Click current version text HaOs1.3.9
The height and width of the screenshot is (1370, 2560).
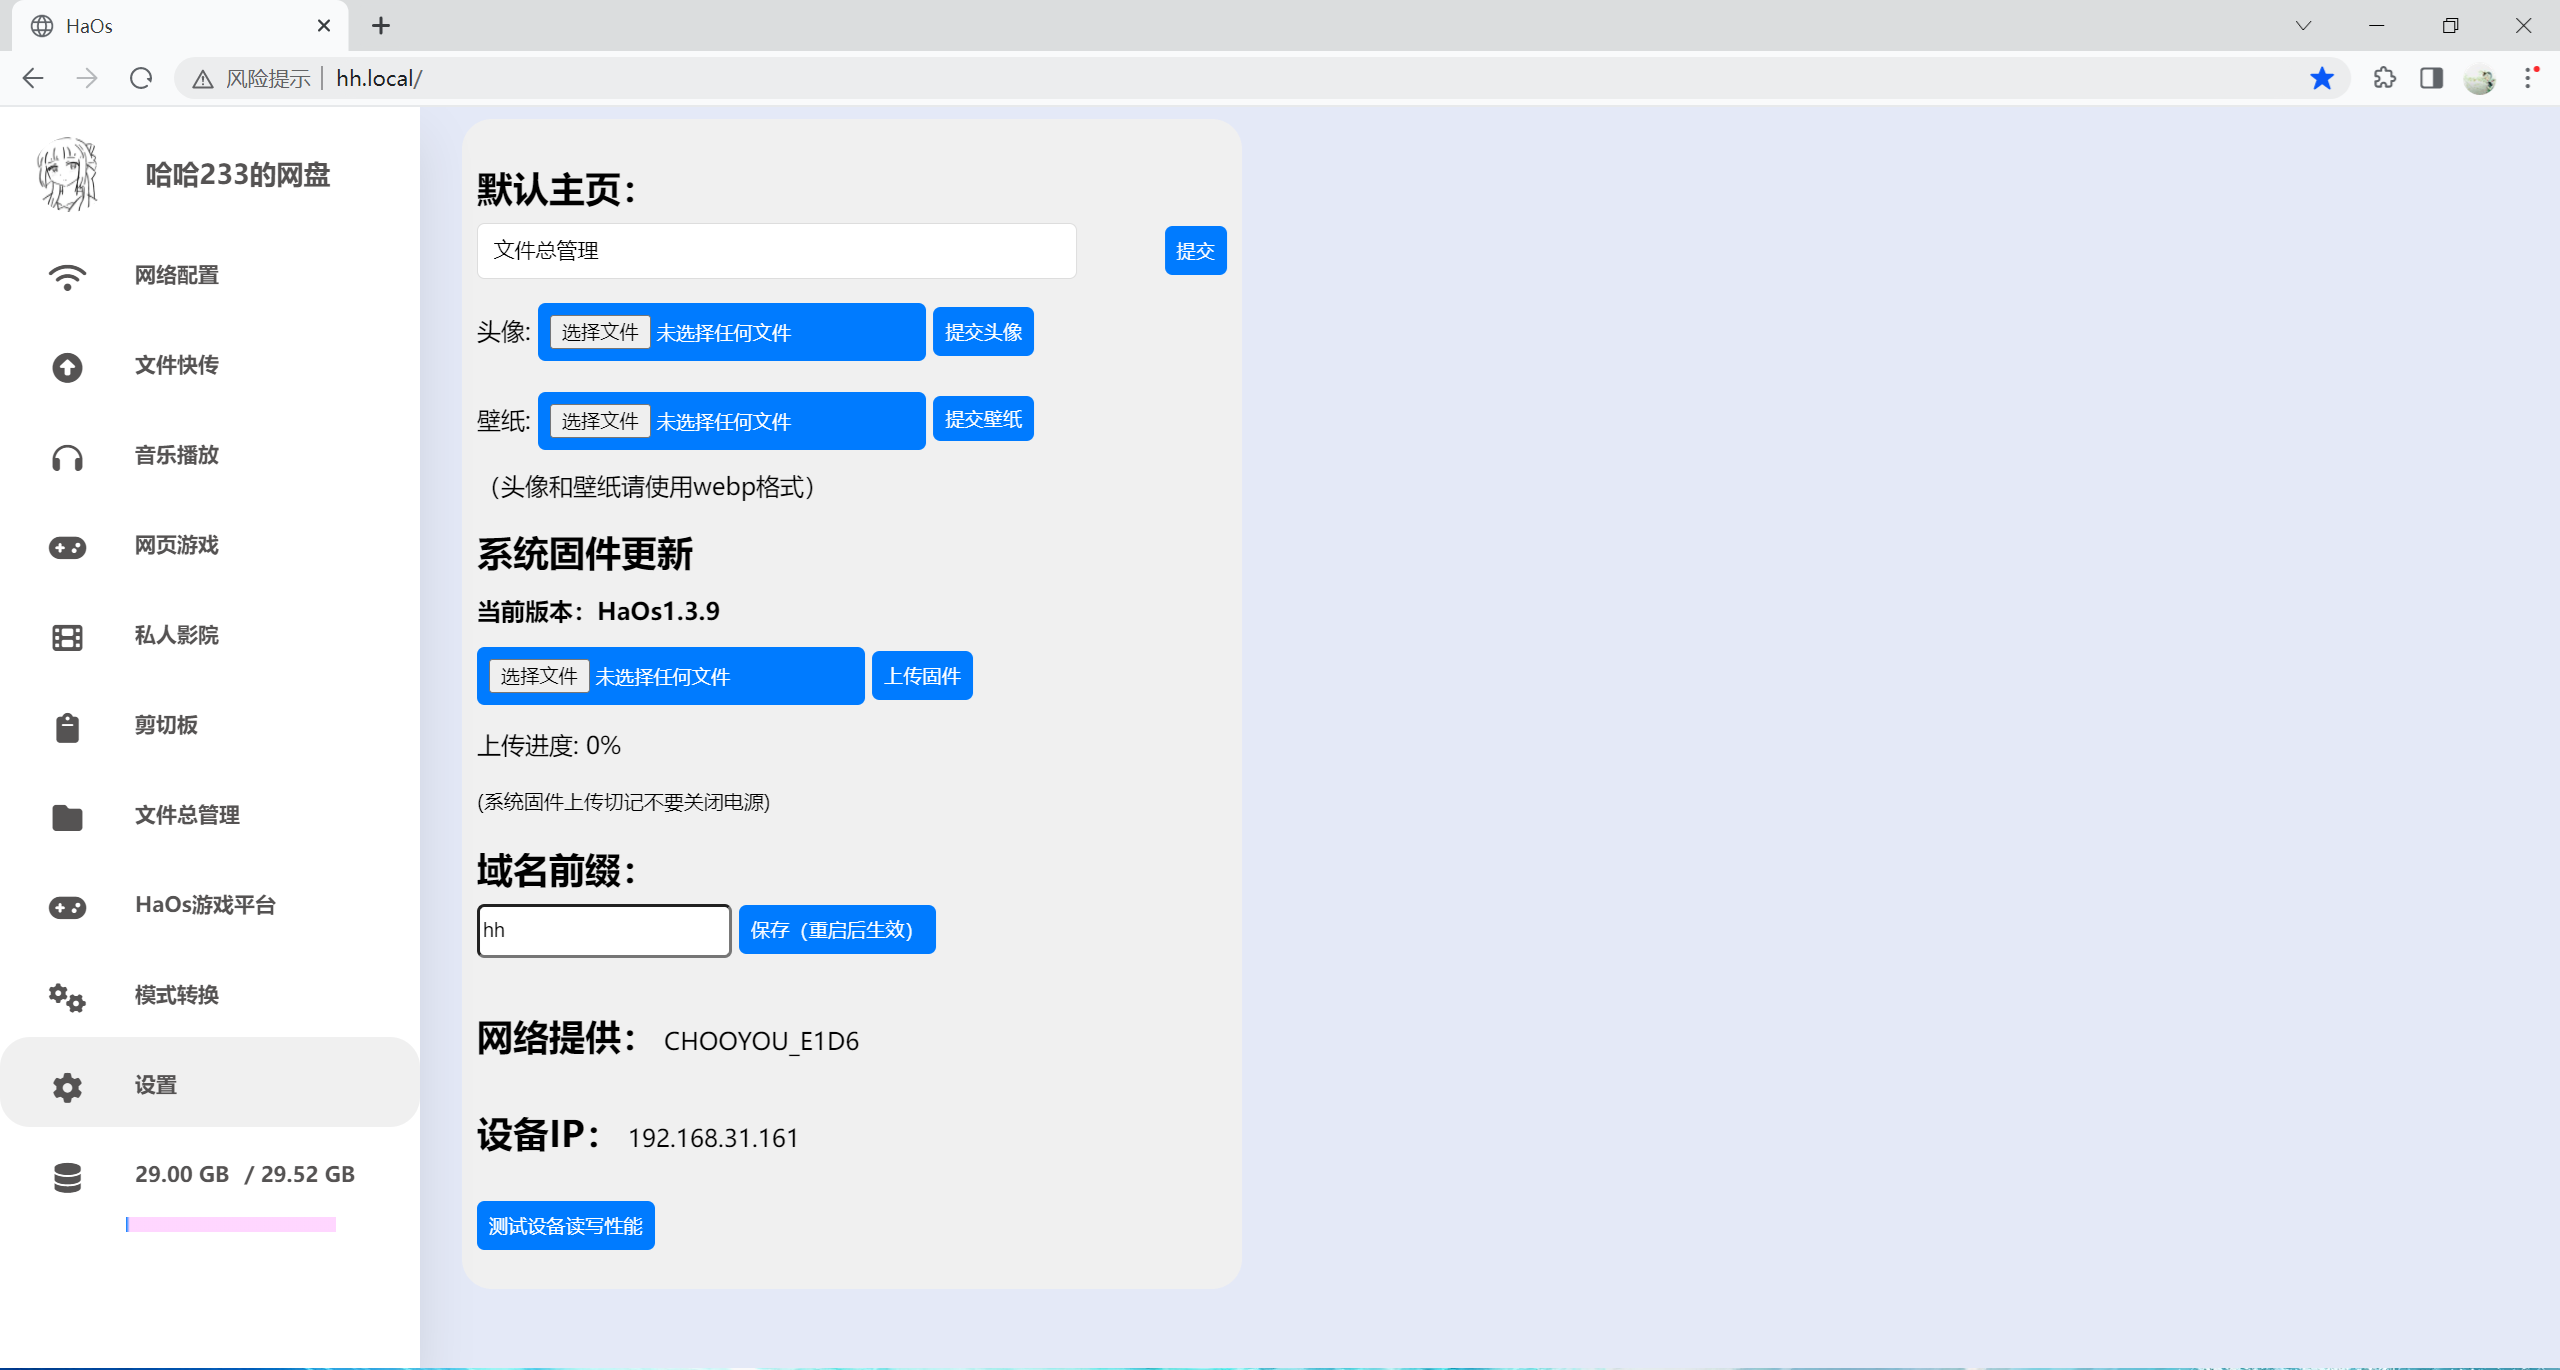659,611
